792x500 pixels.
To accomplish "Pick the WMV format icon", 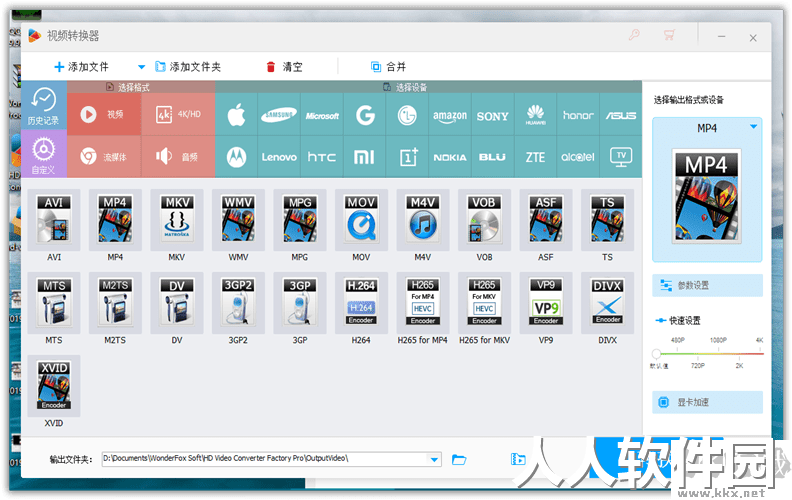I will coord(238,220).
